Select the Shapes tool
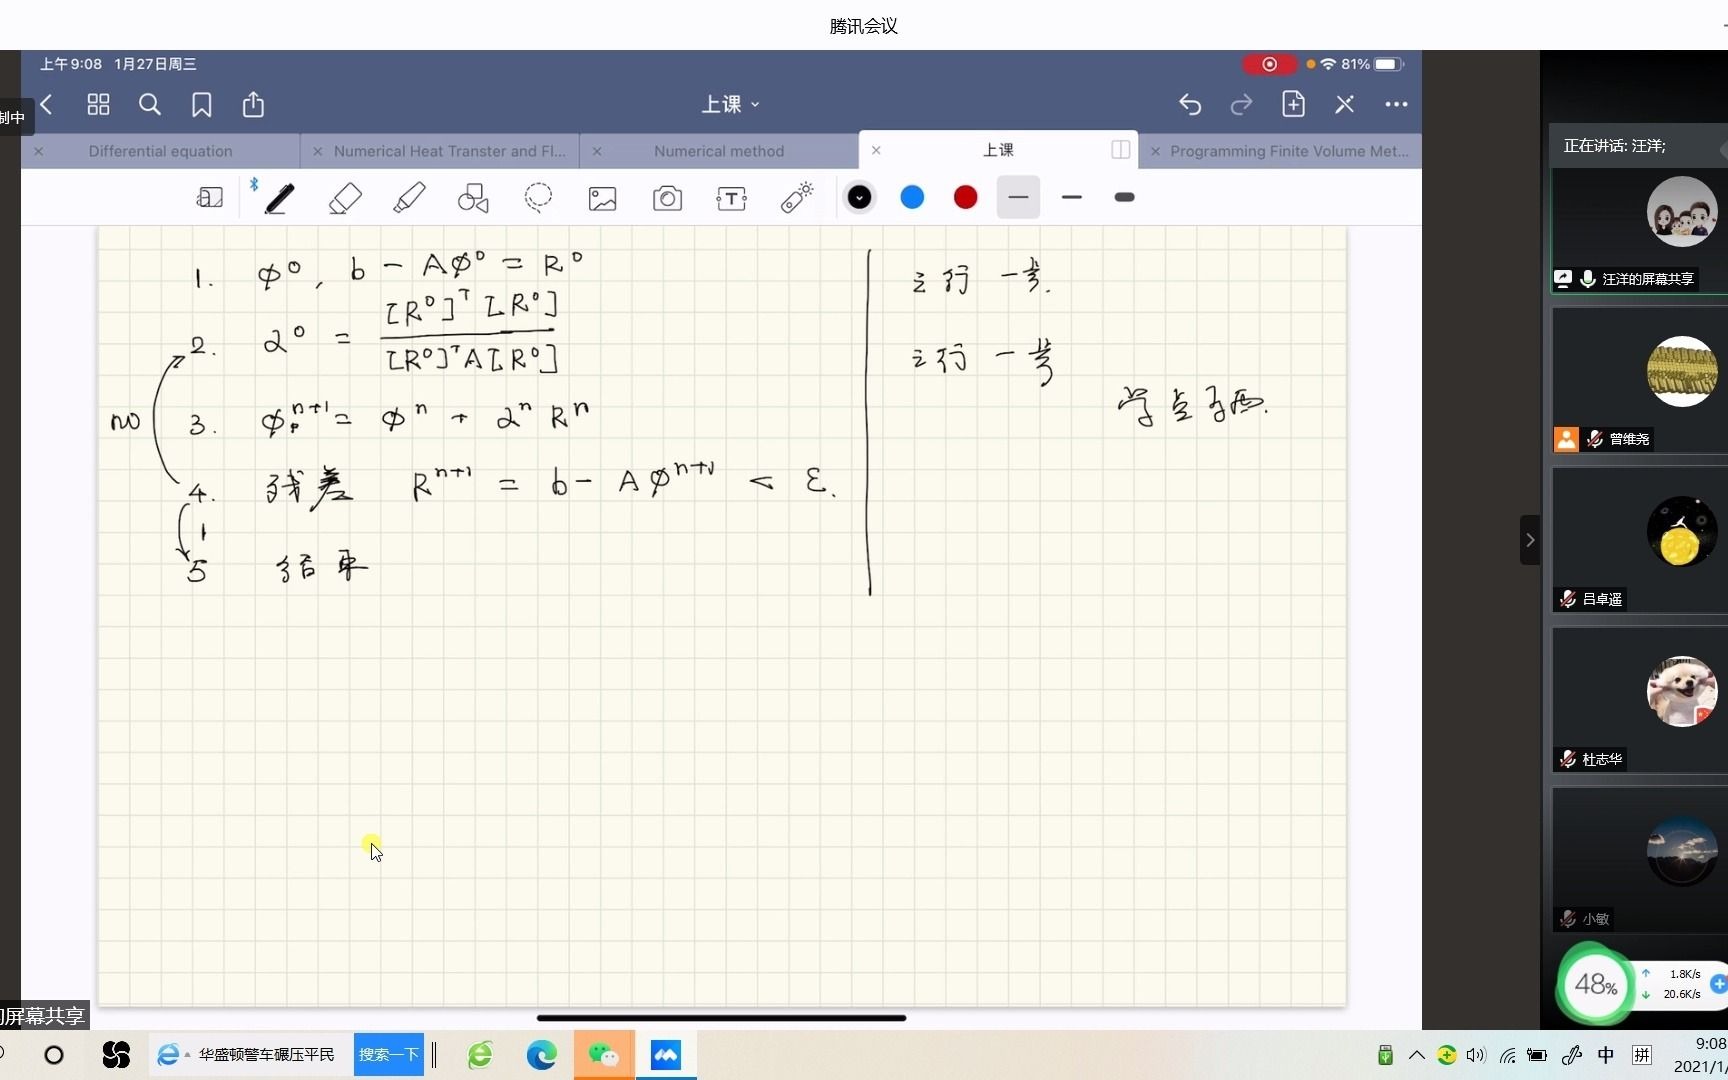Screen dimensions: 1728x1080 [473, 198]
